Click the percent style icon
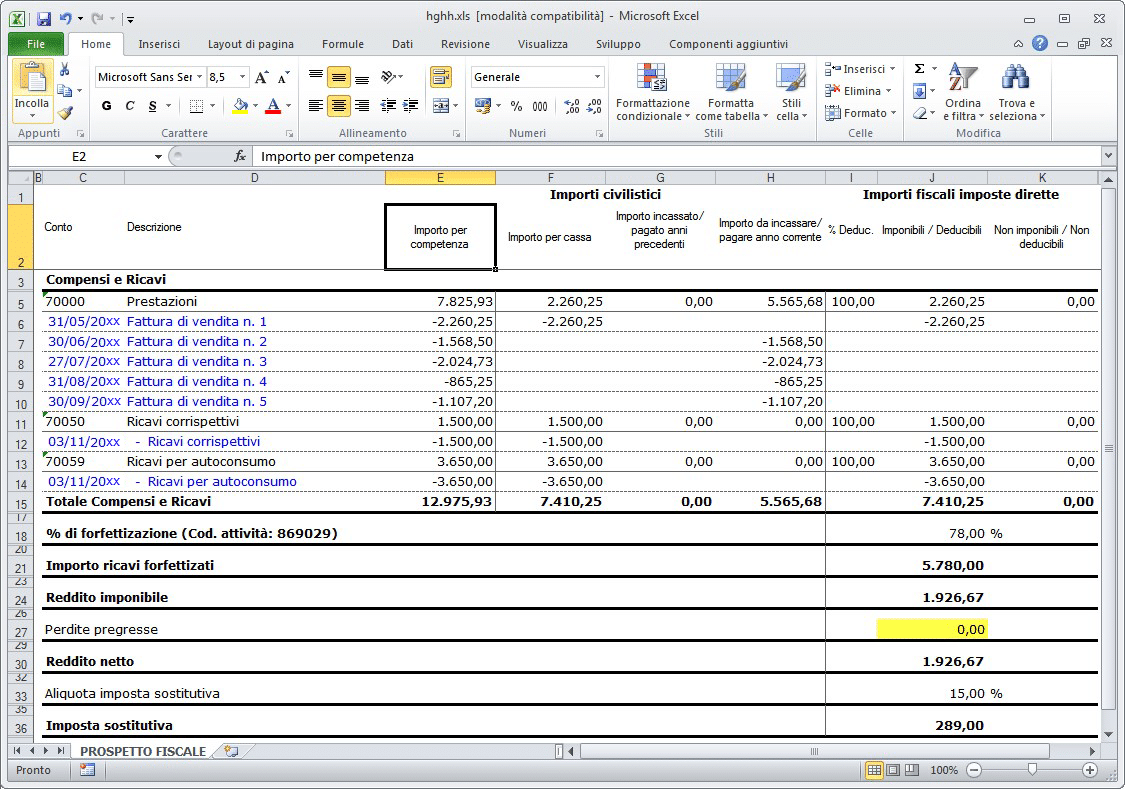This screenshot has height=789, width=1125. [517, 106]
